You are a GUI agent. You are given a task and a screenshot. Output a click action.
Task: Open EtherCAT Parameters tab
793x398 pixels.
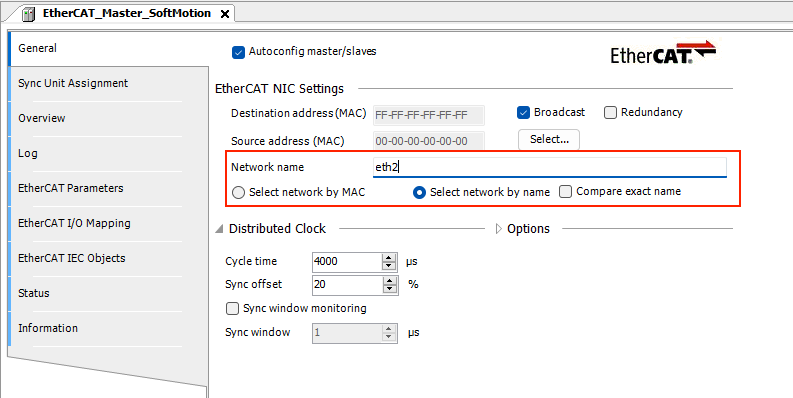click(108, 188)
